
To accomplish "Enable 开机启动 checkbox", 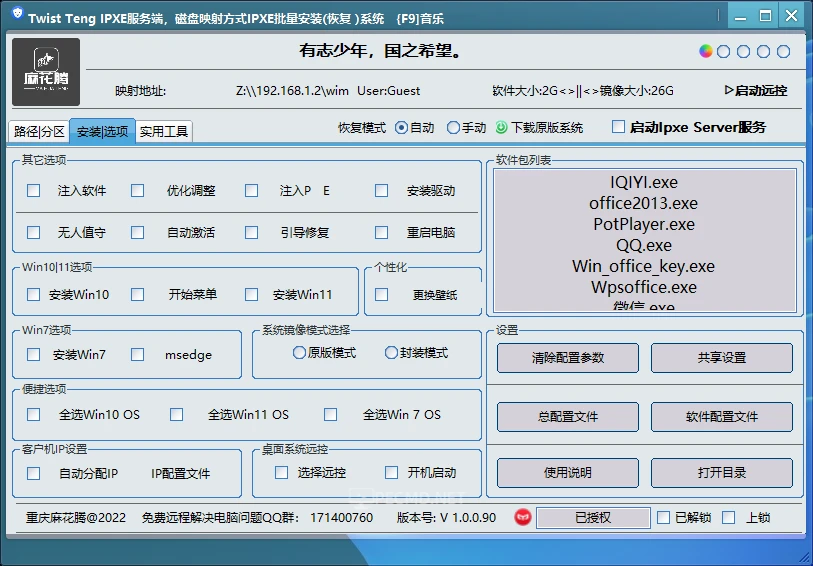I will [391, 473].
